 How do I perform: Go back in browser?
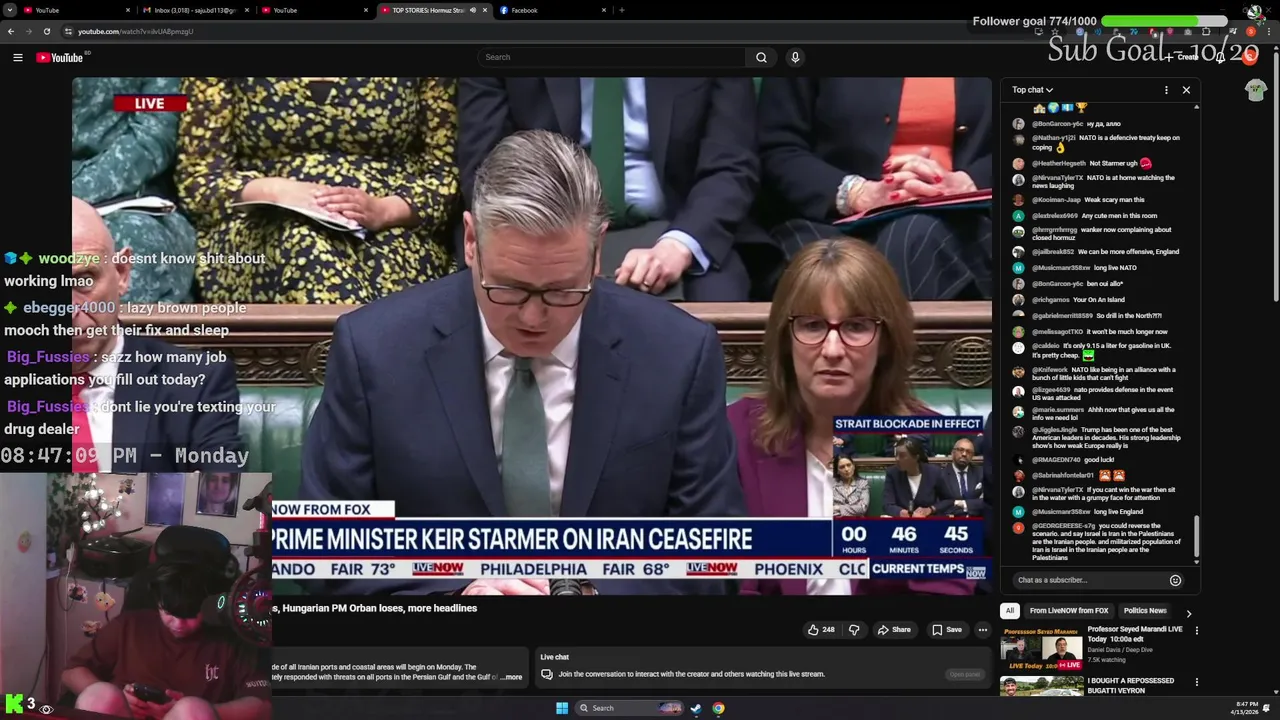click(11, 31)
